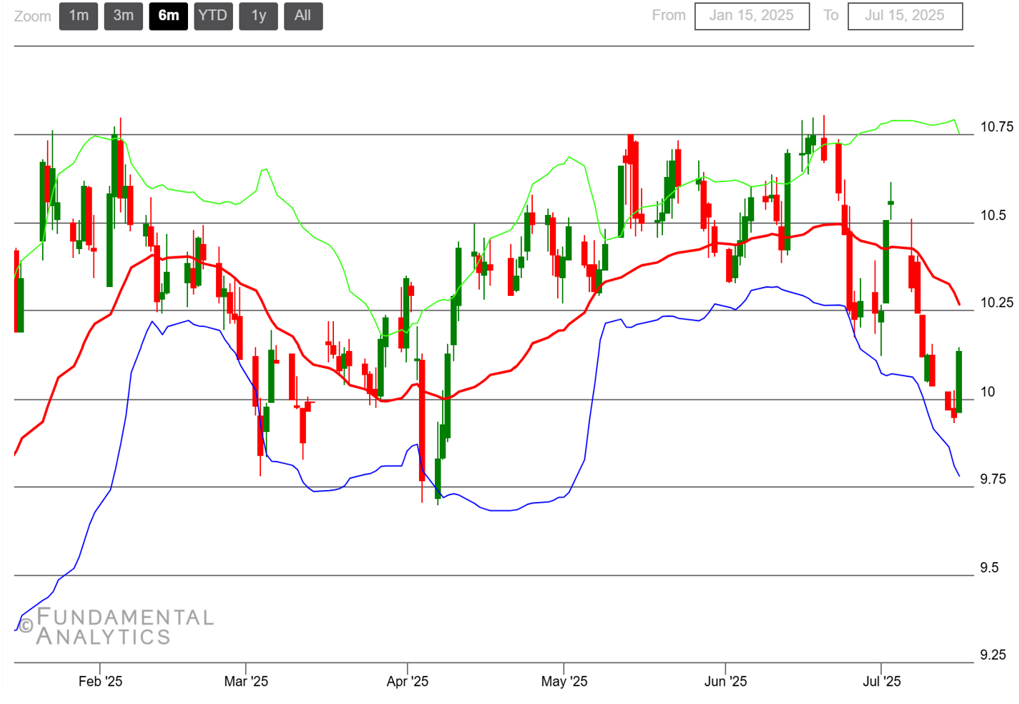Viewport: 1019px width, 704px height.
Task: Click the 9.5 price axis label
Action: [989, 568]
